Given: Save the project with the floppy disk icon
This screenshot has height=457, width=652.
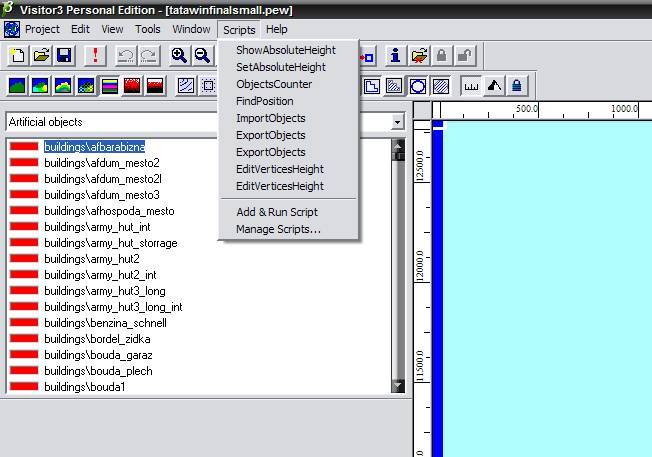Looking at the screenshot, I should (x=64, y=55).
